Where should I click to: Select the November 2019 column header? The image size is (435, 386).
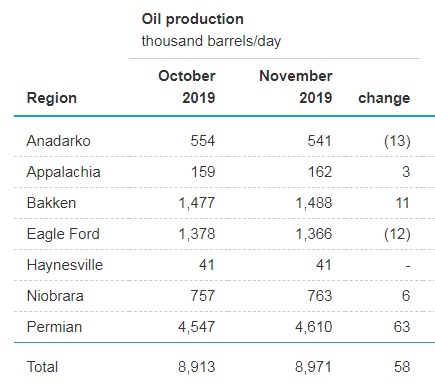tap(296, 87)
